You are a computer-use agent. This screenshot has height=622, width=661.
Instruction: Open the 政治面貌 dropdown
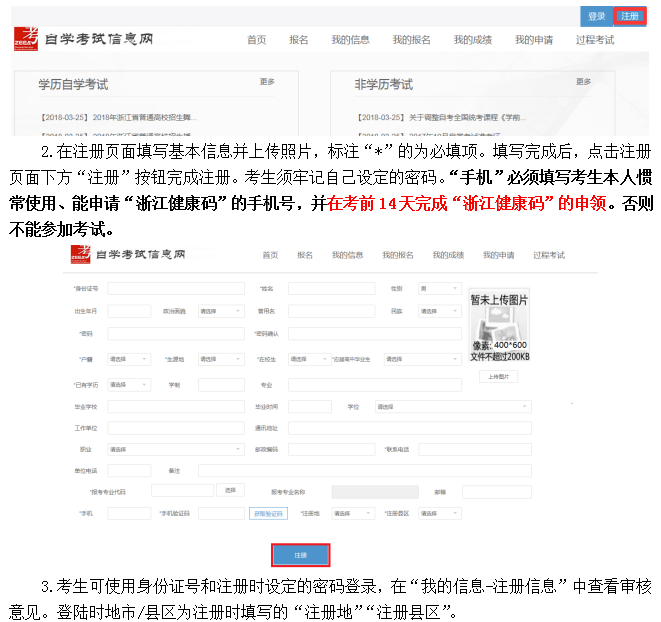click(221, 311)
